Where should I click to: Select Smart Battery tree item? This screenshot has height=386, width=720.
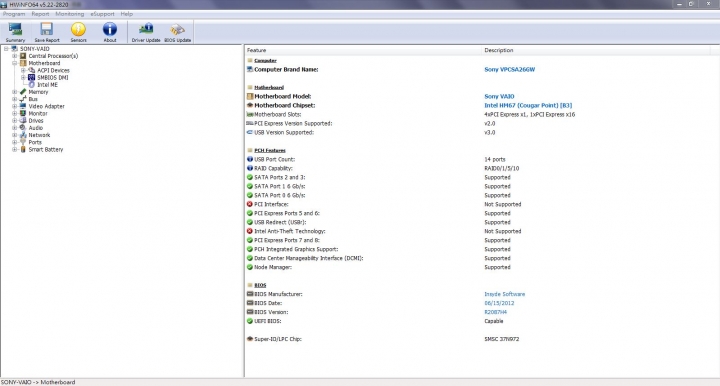point(46,150)
